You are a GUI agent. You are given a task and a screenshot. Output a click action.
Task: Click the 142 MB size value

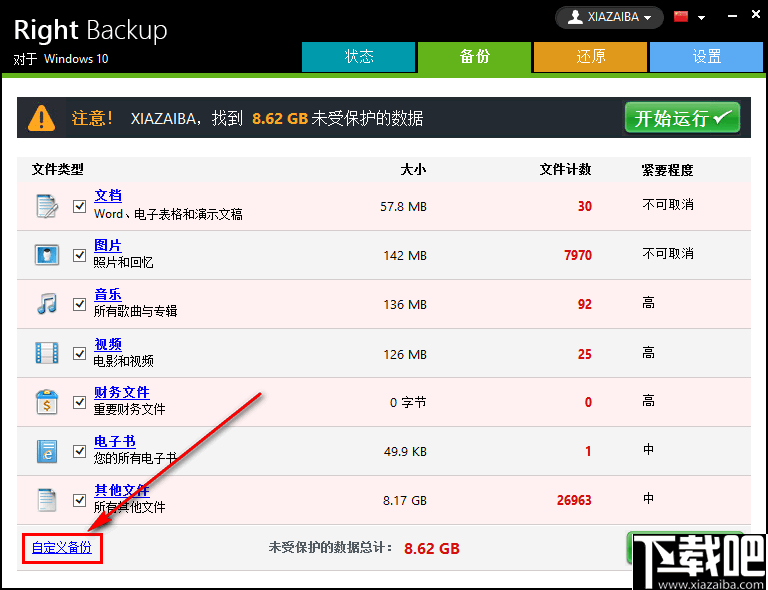click(405, 256)
